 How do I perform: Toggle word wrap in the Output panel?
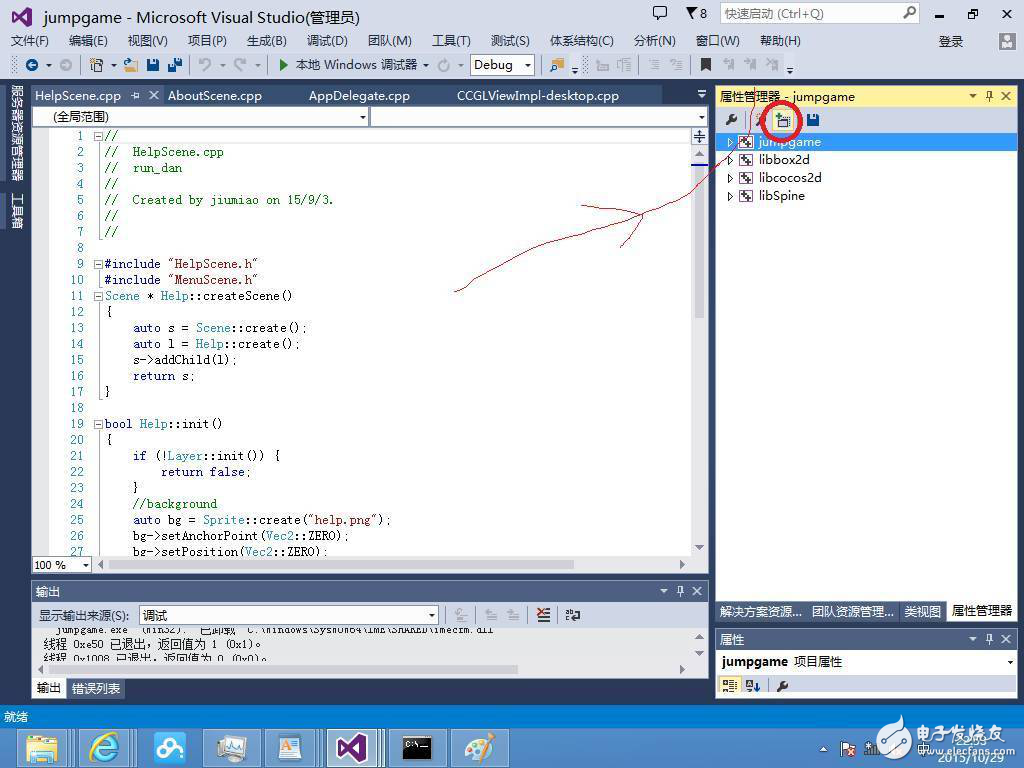573,616
